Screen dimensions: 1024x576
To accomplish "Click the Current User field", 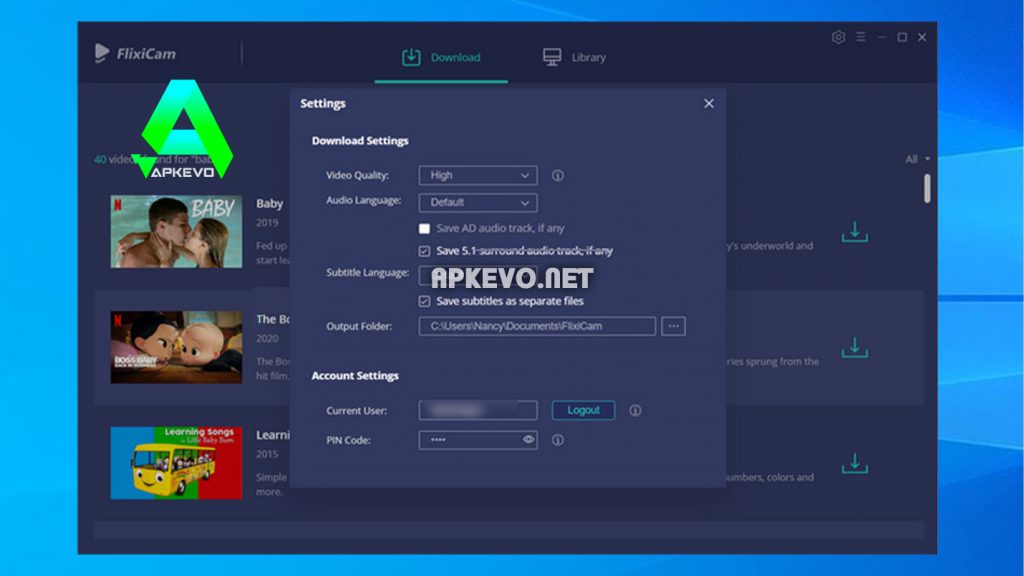I will click(478, 410).
